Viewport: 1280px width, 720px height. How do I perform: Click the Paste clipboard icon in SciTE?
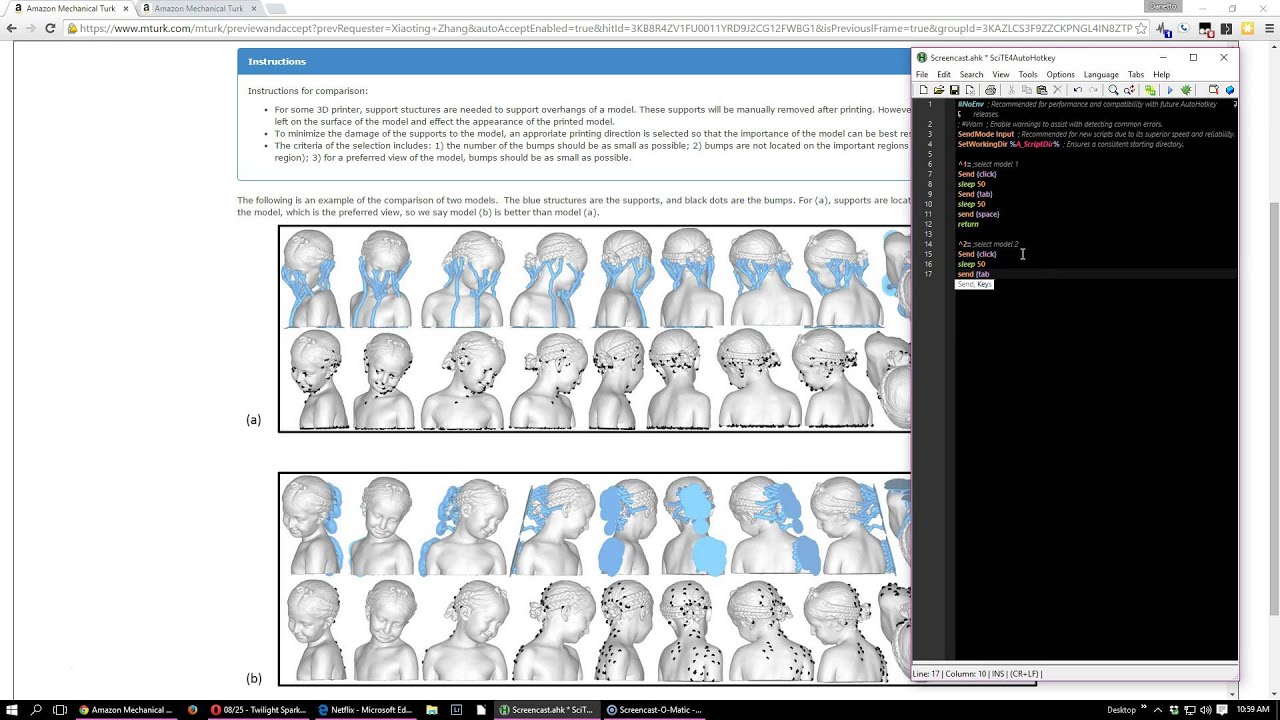(x=1041, y=90)
